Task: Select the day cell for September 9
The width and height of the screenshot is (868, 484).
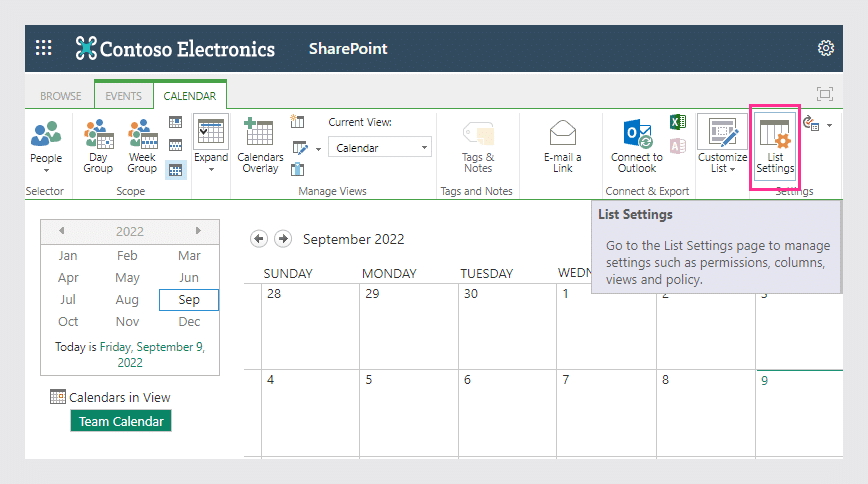Action: (799, 413)
